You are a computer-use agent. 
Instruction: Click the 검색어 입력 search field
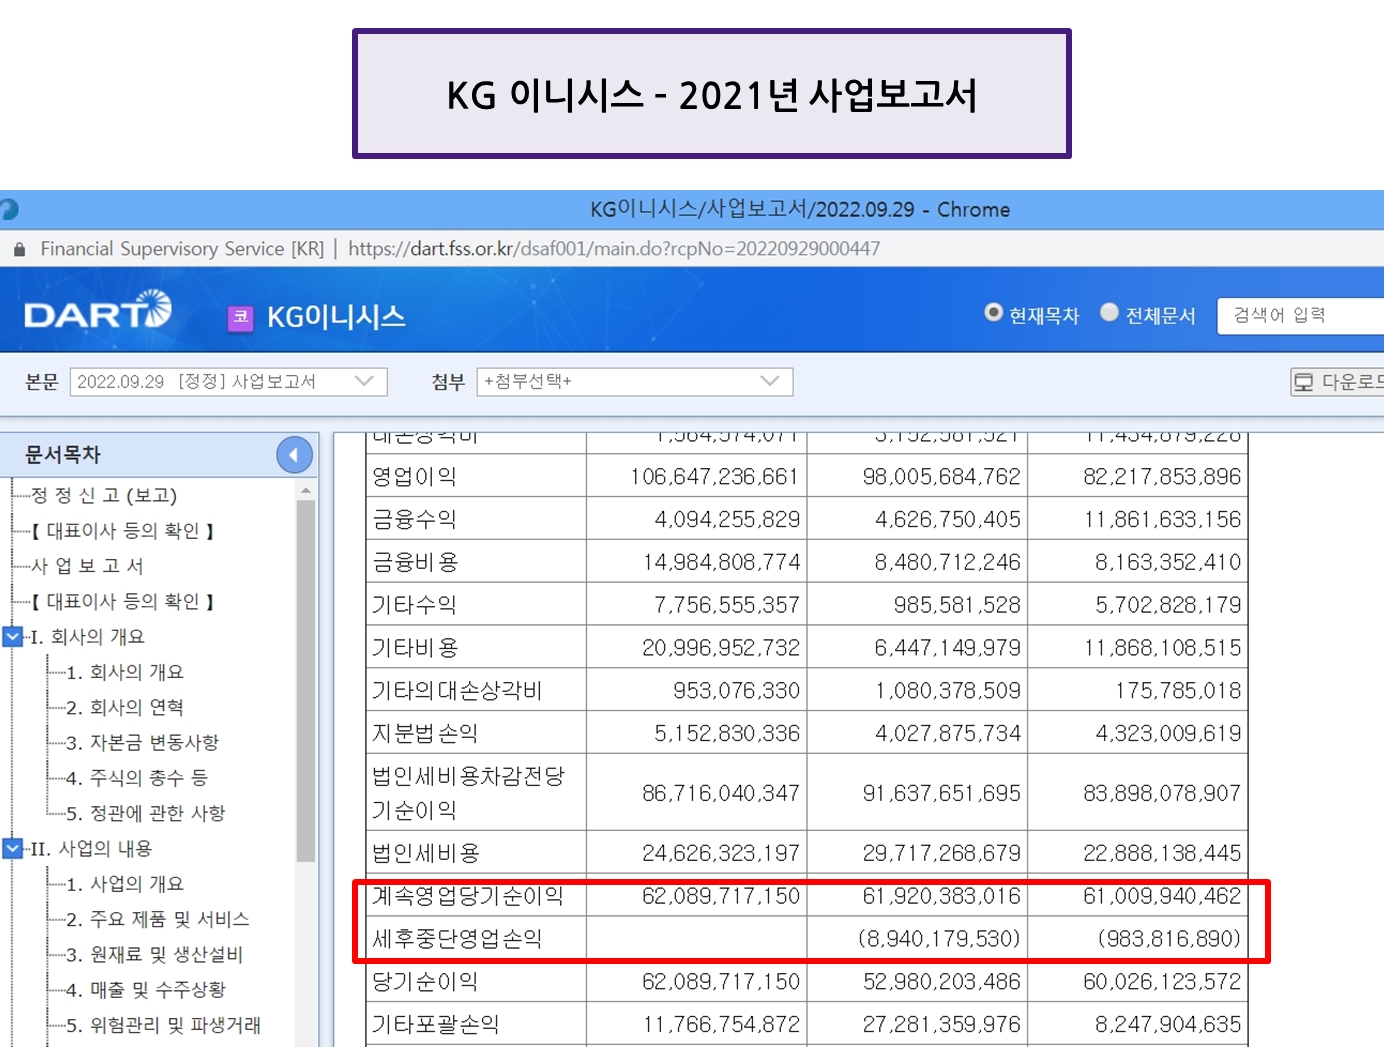1300,316
